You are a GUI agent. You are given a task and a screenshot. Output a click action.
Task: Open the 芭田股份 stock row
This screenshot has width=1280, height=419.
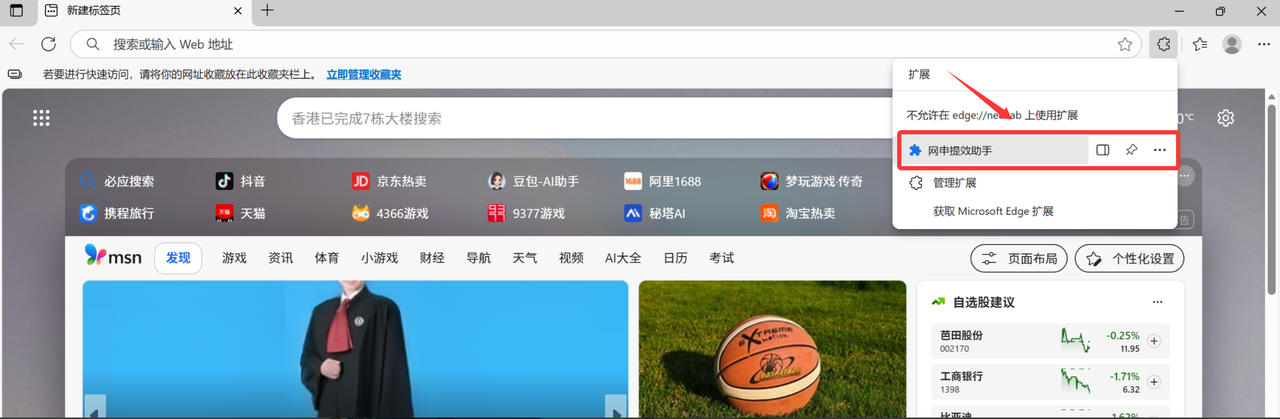tap(1050, 341)
